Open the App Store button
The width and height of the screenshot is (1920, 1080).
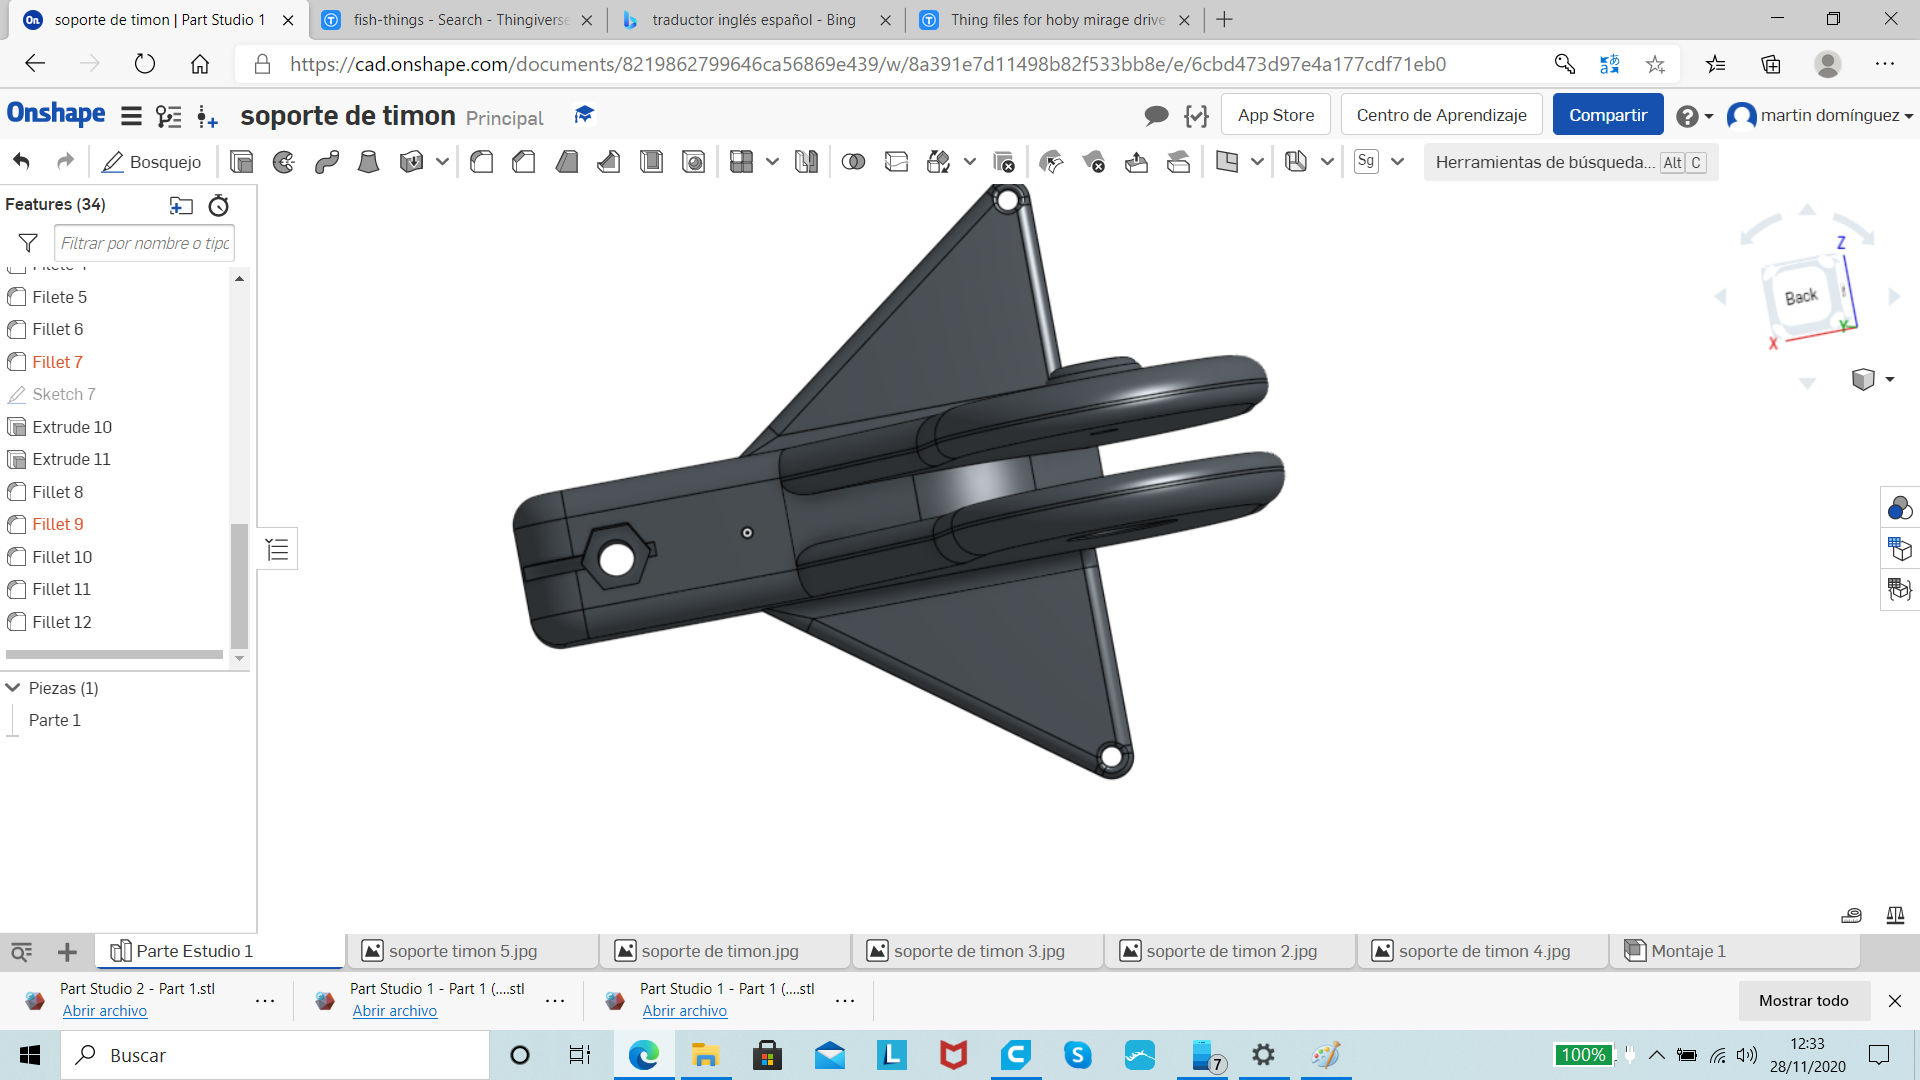pos(1276,115)
